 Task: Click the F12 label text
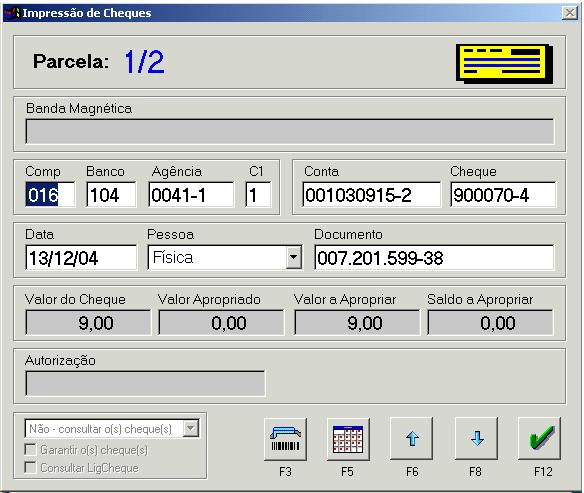click(543, 472)
